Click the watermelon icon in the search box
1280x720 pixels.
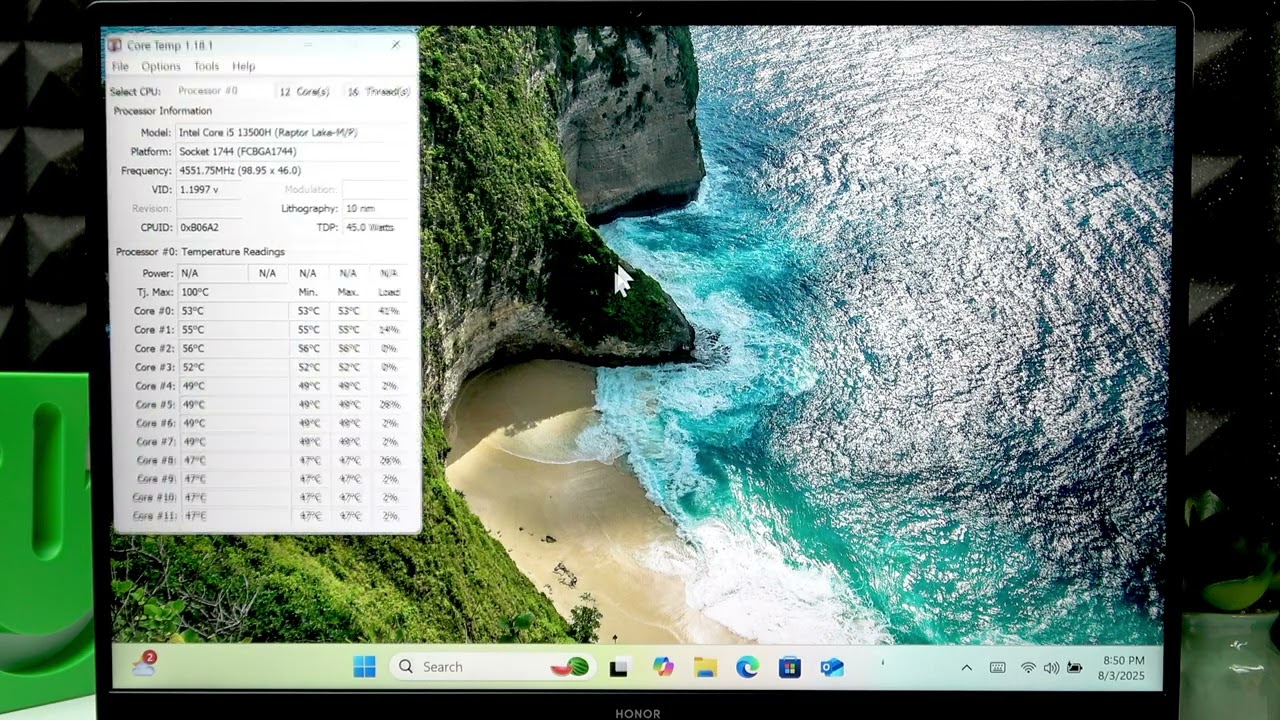(570, 667)
